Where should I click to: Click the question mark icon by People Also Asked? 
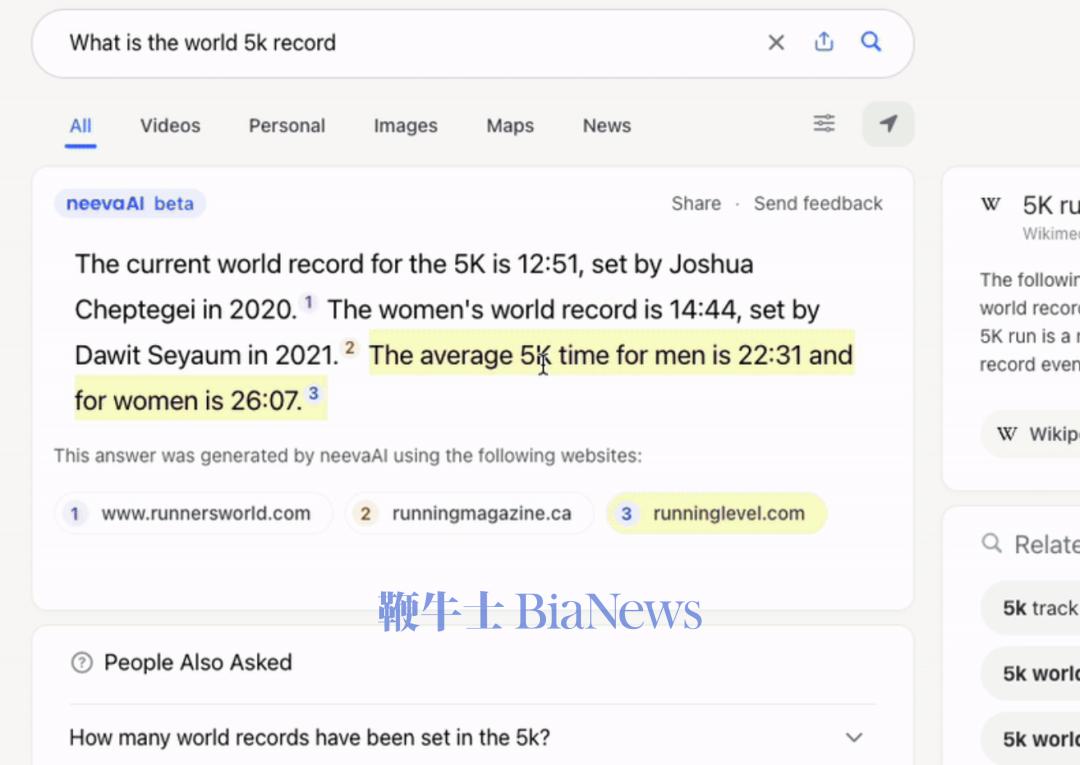(82, 662)
